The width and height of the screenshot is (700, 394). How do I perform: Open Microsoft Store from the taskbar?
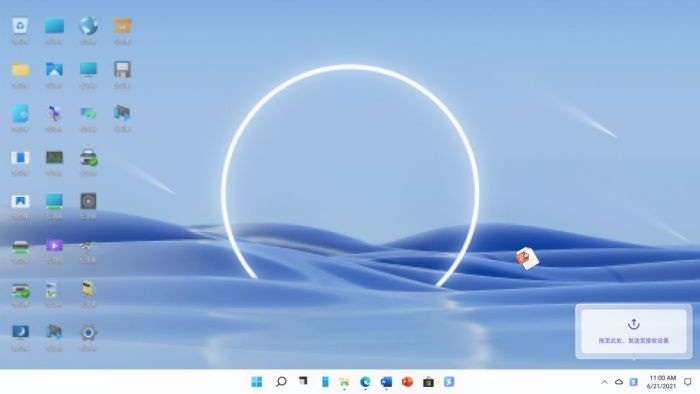428,382
